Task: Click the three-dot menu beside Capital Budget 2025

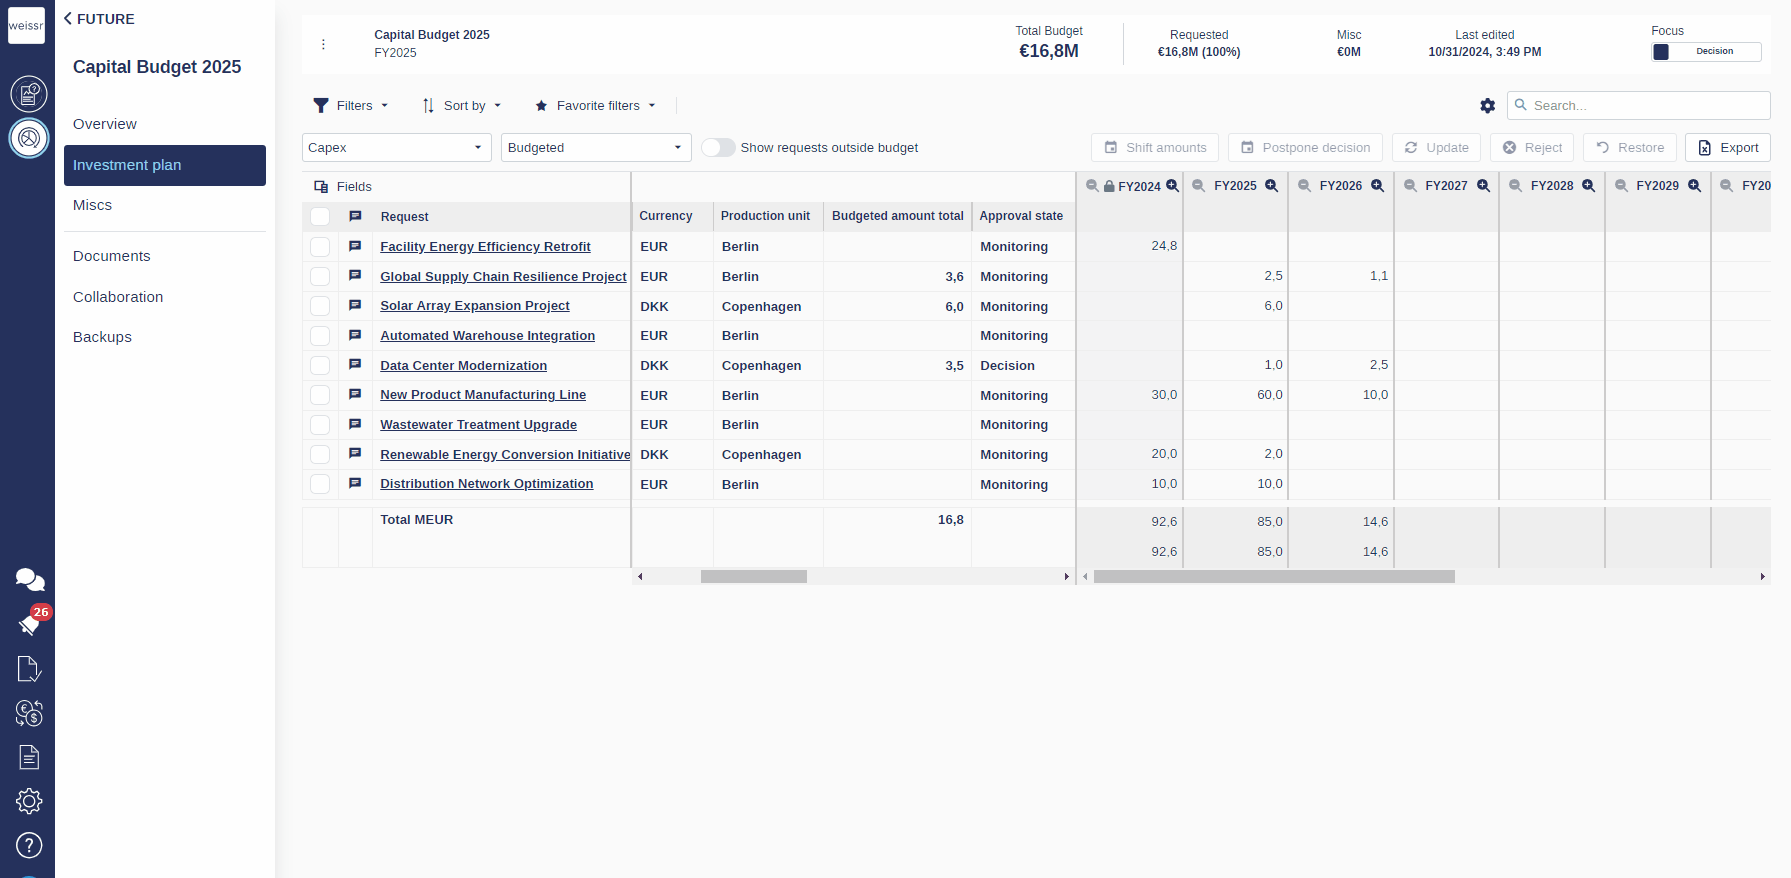Action: (323, 44)
